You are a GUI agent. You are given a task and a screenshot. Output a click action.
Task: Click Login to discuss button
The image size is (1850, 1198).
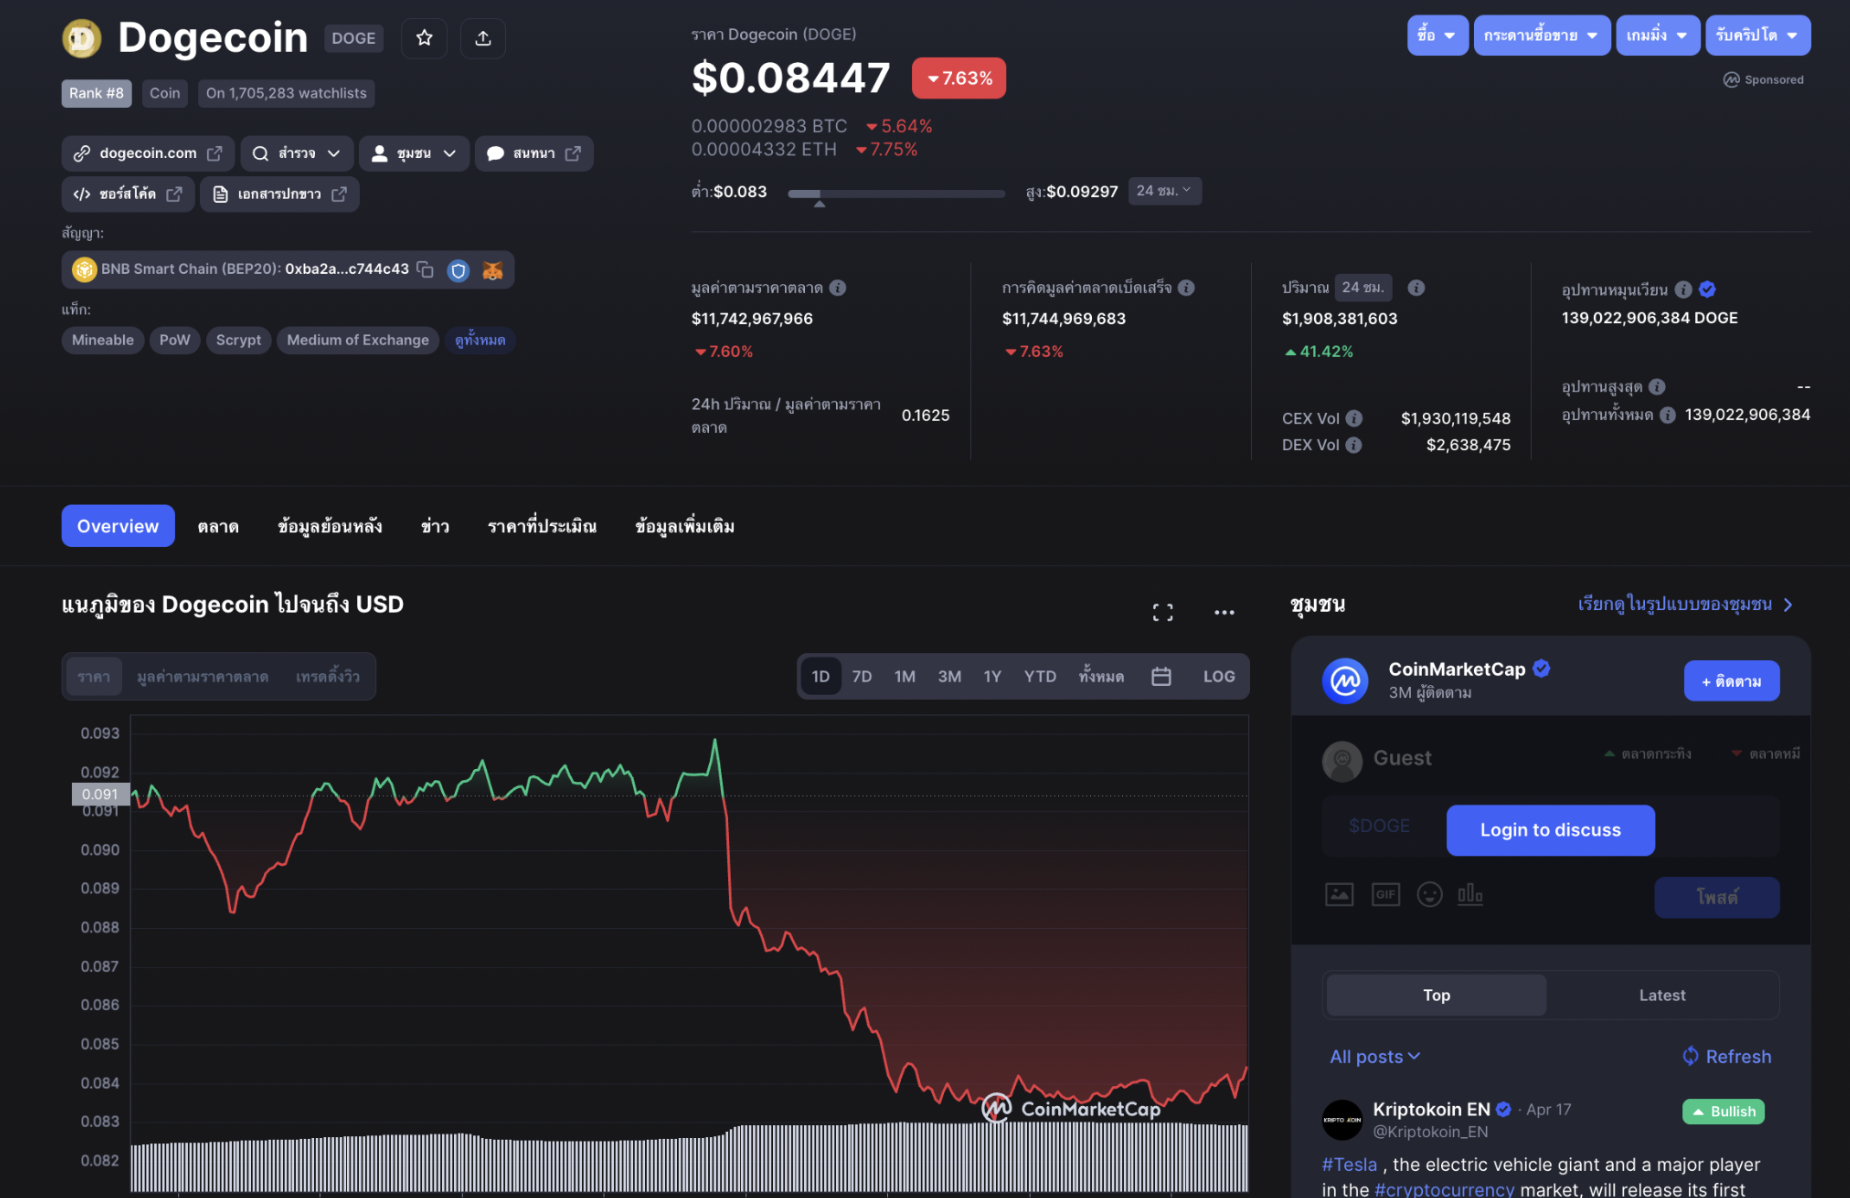click(1550, 830)
